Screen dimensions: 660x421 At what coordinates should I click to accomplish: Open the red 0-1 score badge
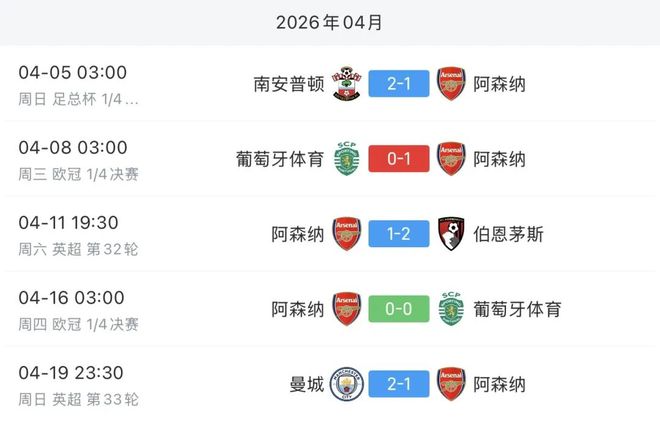[399, 159]
